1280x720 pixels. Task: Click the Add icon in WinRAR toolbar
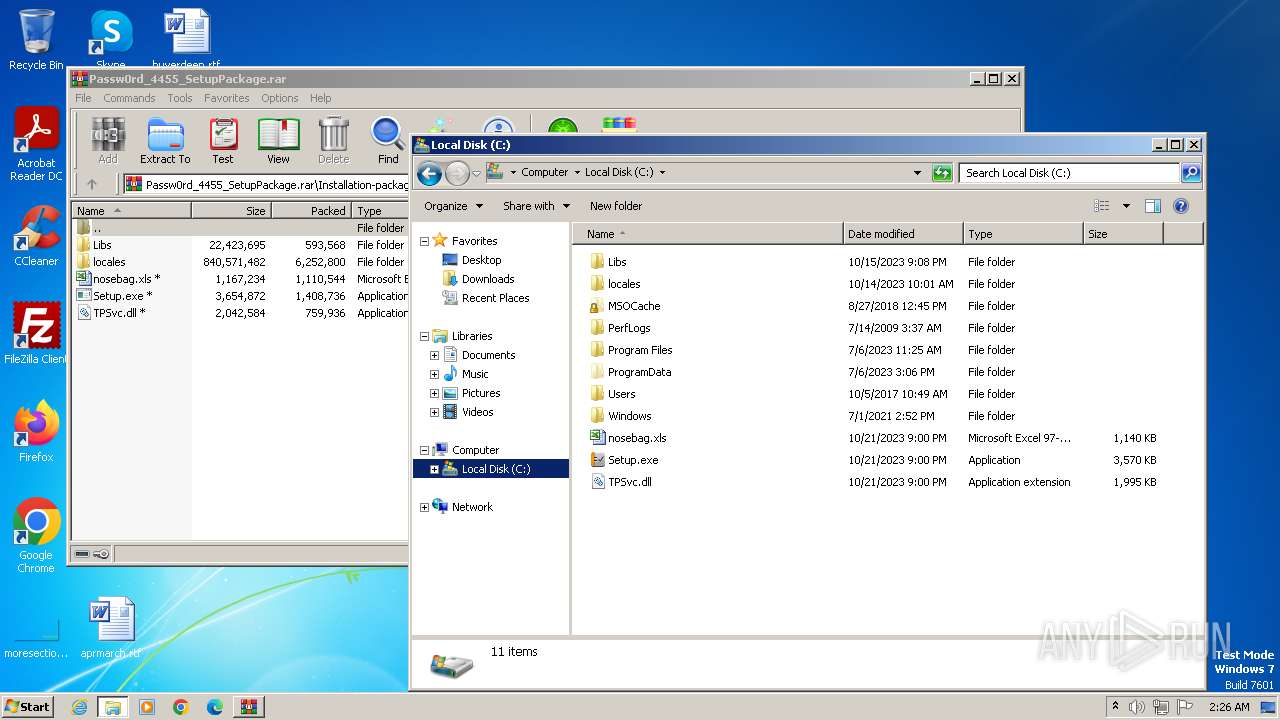click(107, 140)
